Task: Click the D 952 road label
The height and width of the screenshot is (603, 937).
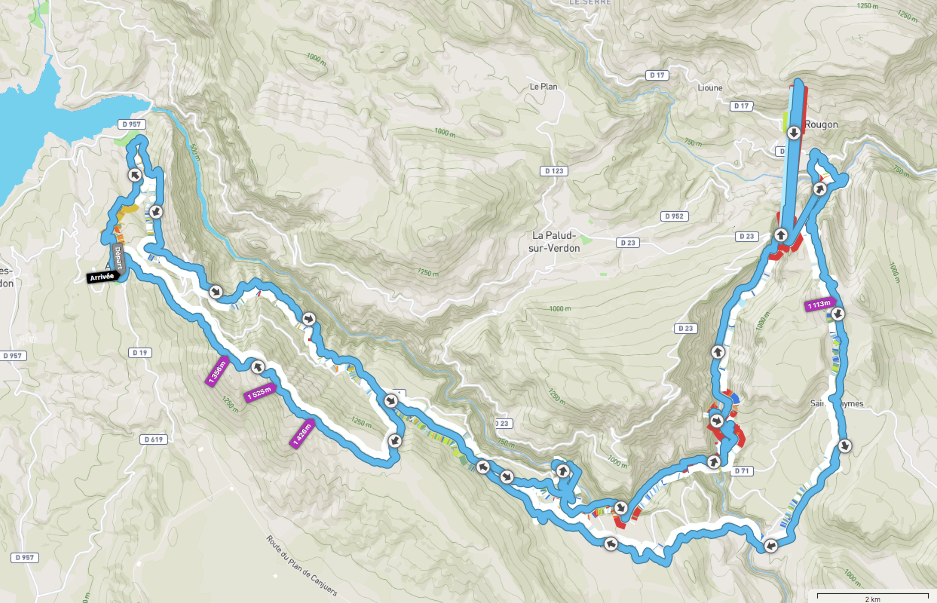Action: [x=674, y=216]
